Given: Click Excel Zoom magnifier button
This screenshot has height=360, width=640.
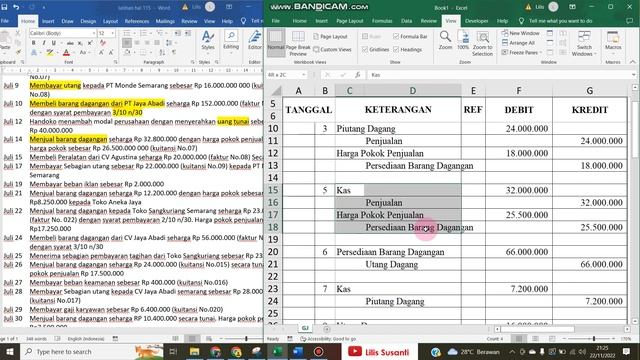Looking at the screenshot, I should 445,40.
